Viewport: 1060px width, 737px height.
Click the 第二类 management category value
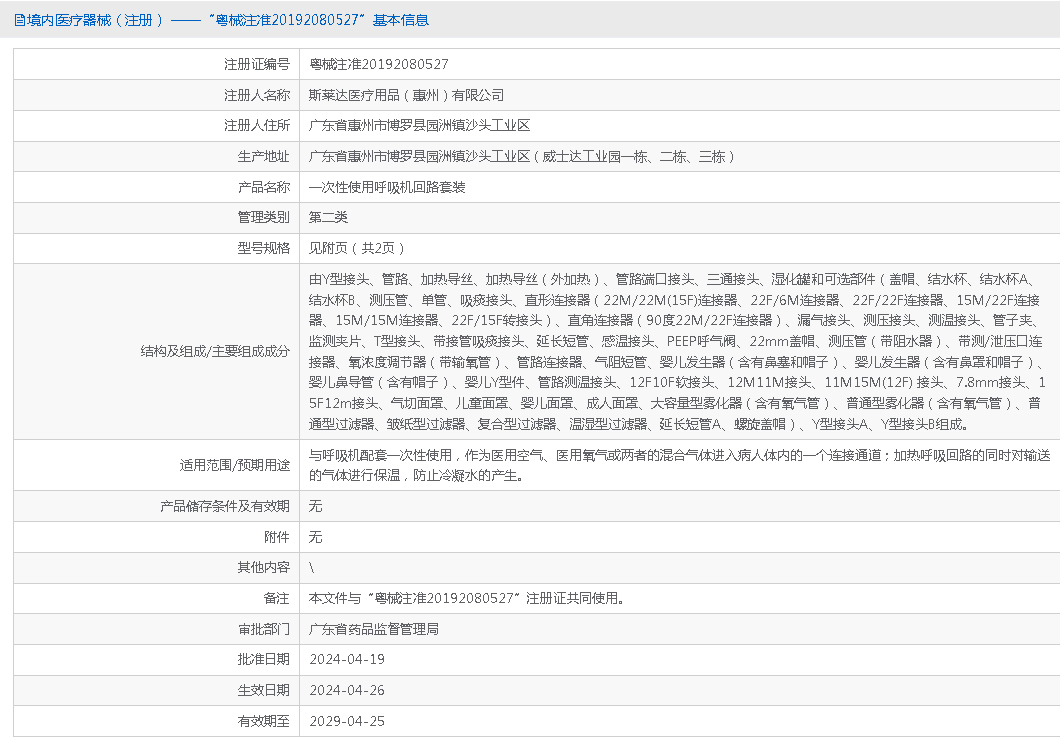click(328, 217)
